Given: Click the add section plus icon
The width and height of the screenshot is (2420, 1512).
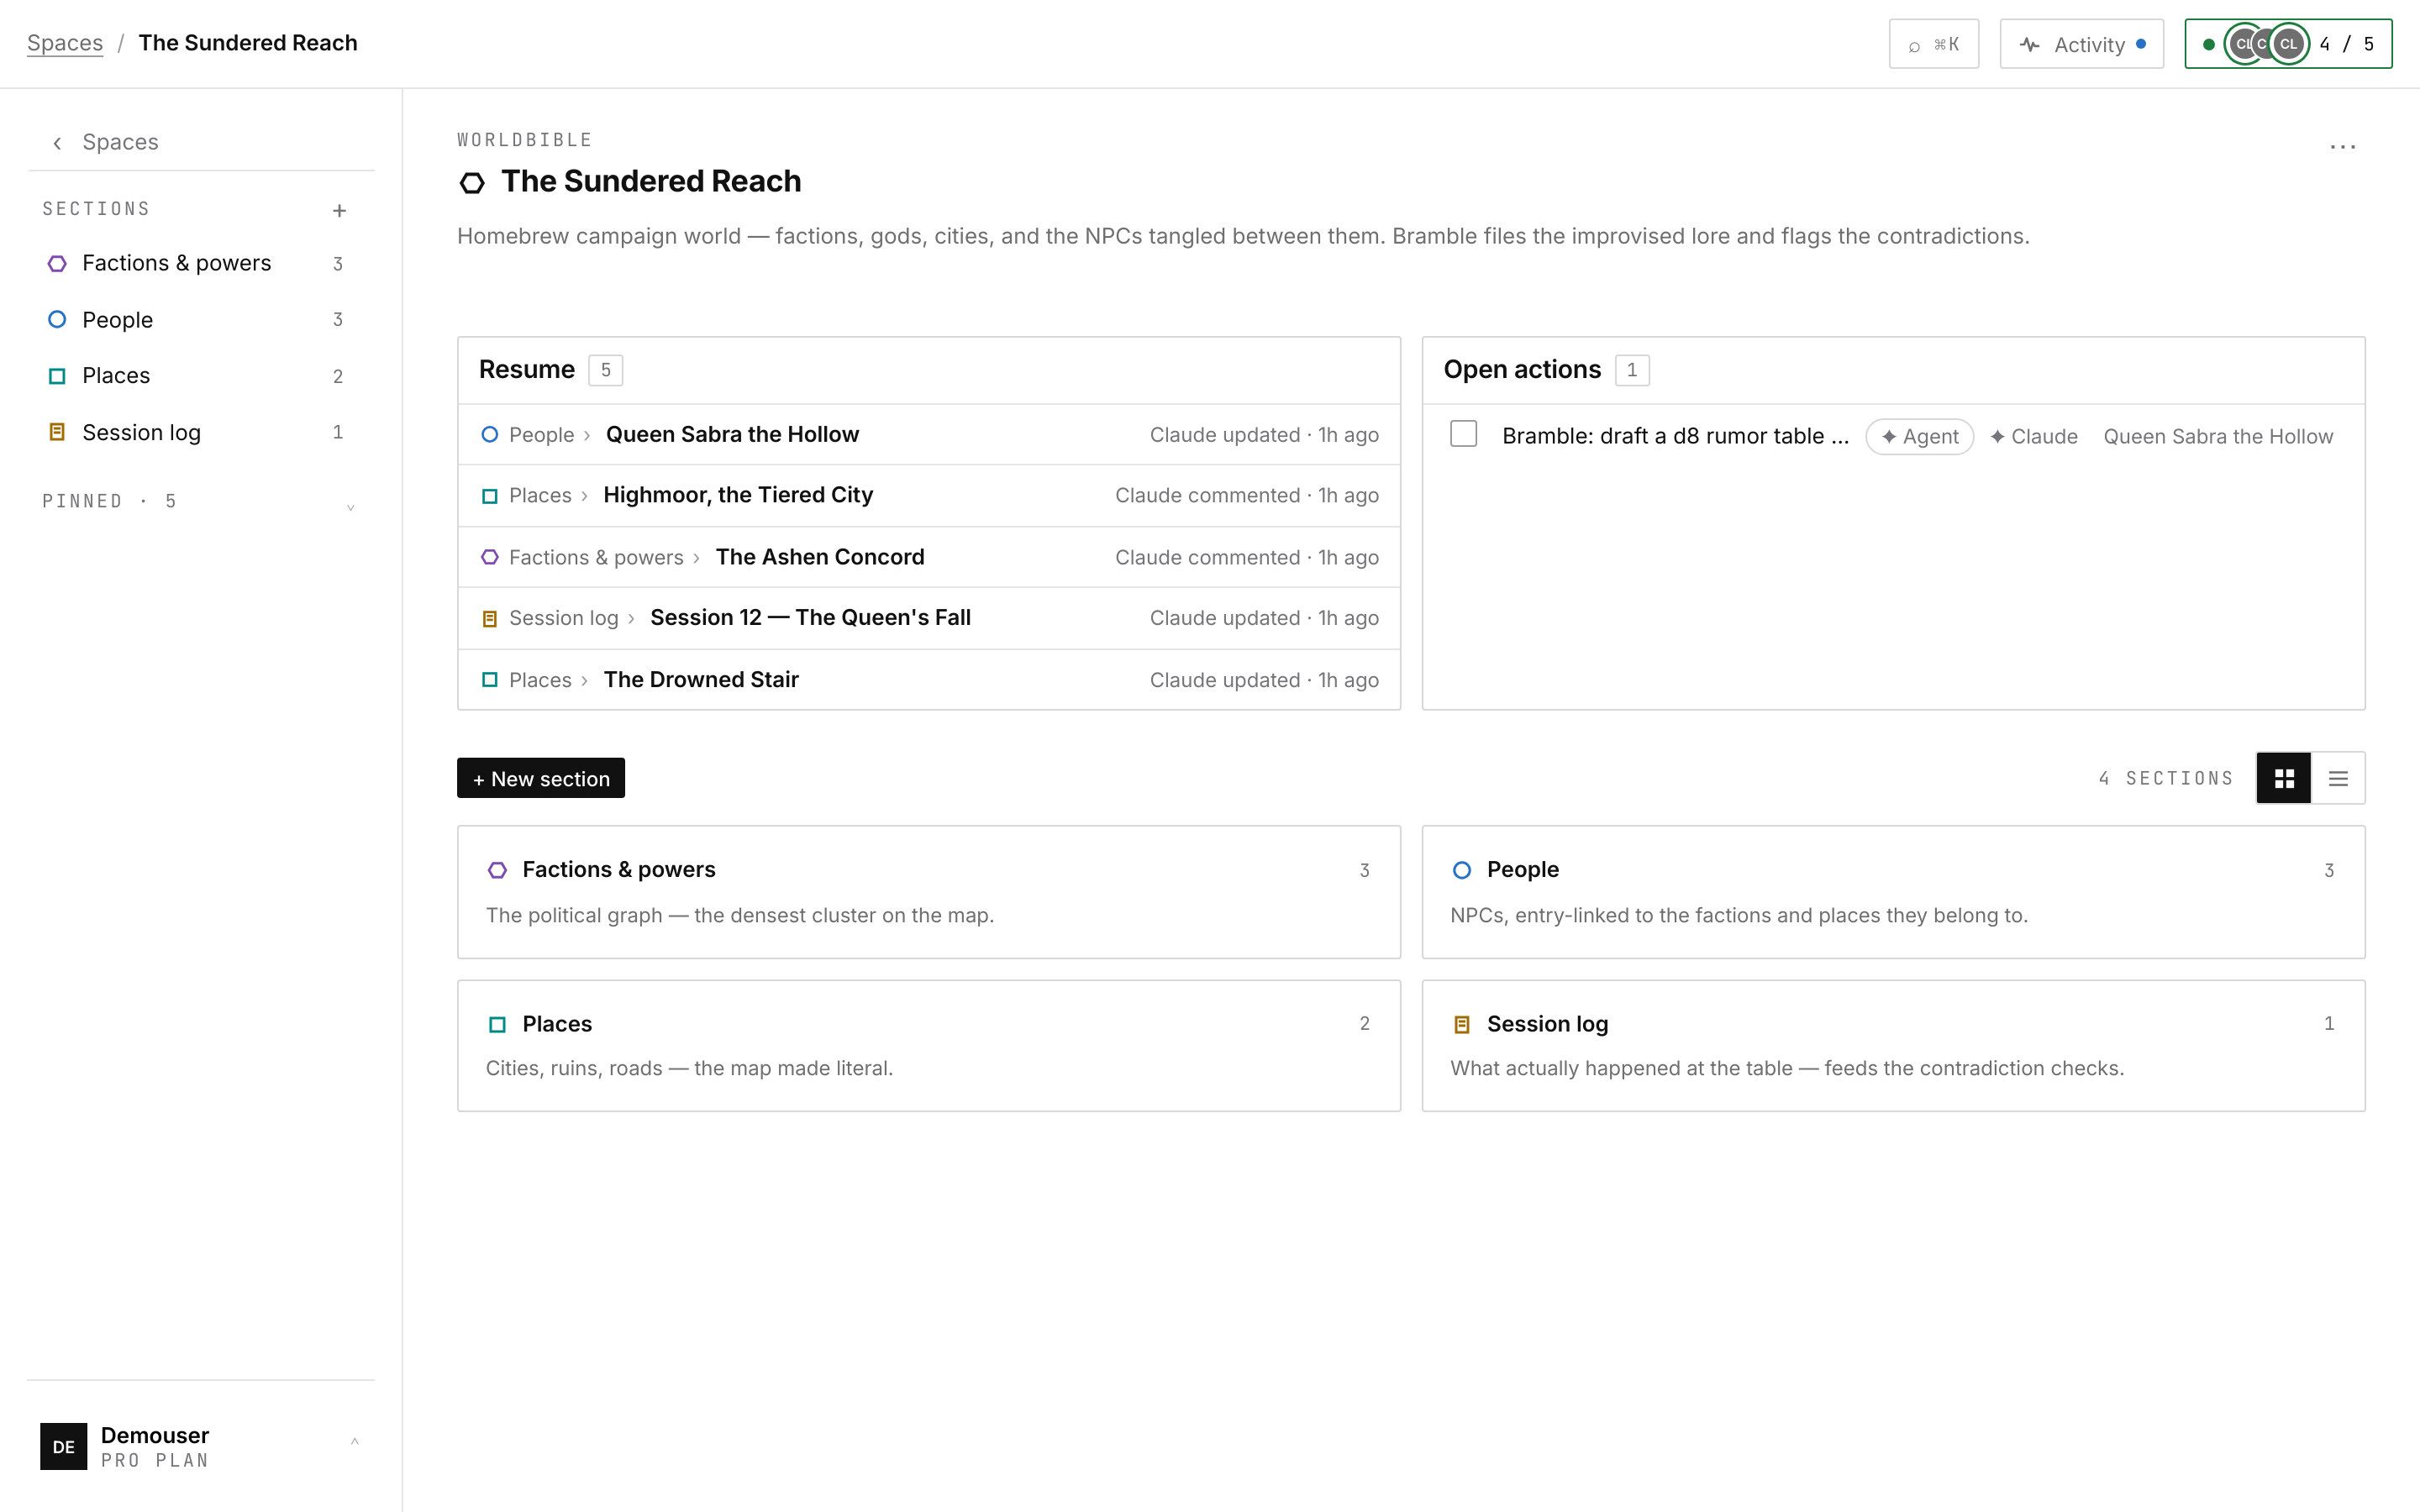Looking at the screenshot, I should [x=339, y=210].
